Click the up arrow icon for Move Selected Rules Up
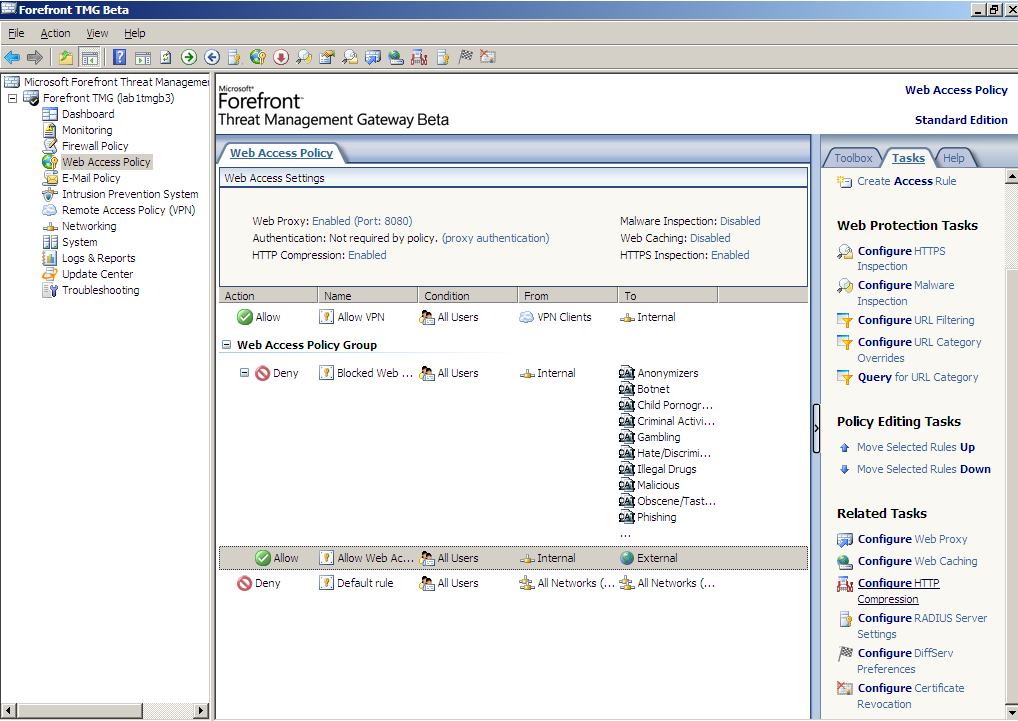 844,447
